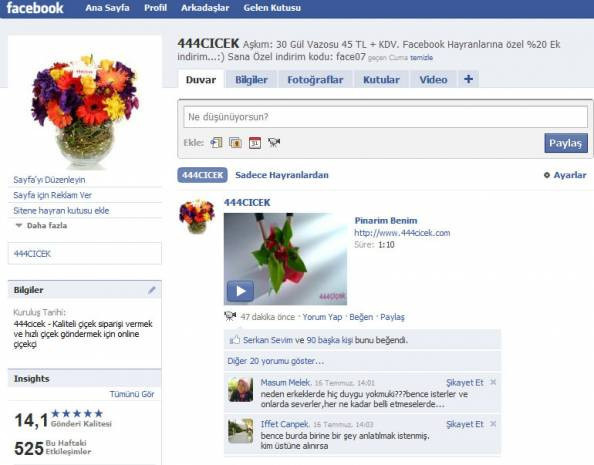Attach a link icon next to Ekle
Viewport: 594px width, 465px height.
point(216,143)
